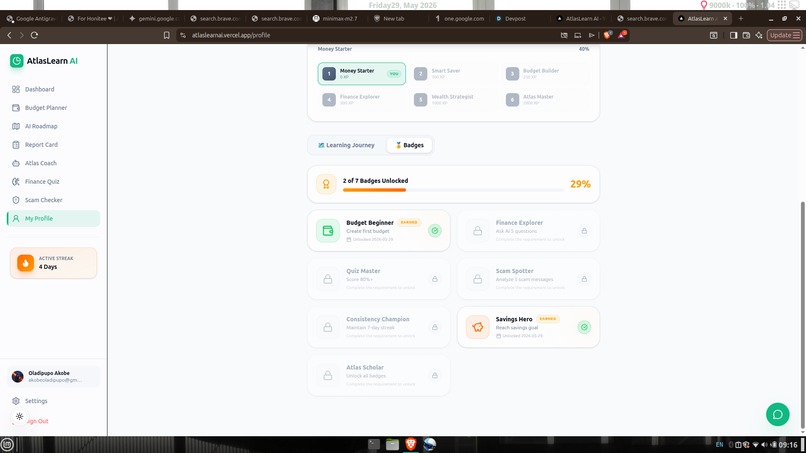
Task: Open Brave Rewards triangle icon
Action: click(x=622, y=35)
